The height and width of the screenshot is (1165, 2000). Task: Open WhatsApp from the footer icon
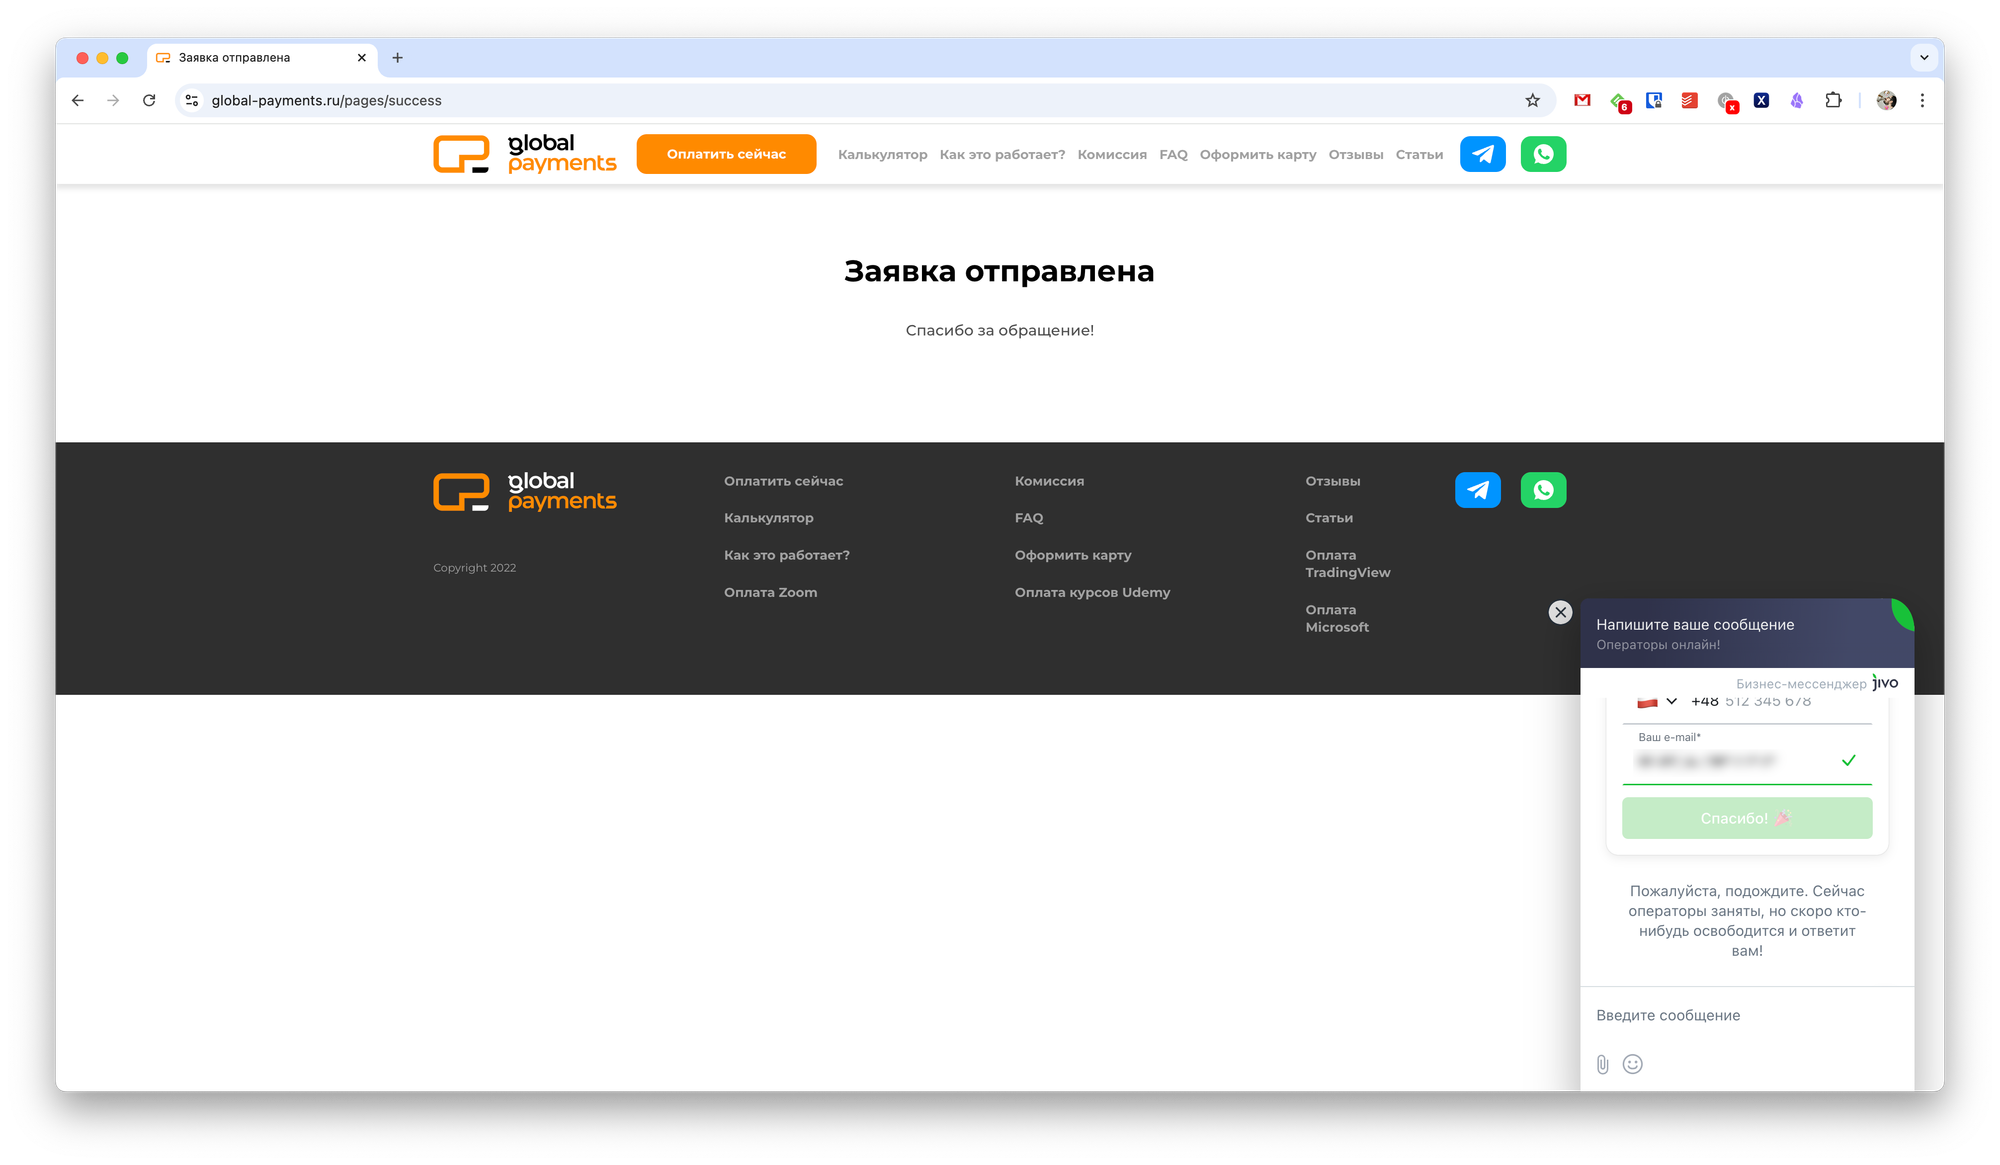pyautogui.click(x=1543, y=490)
